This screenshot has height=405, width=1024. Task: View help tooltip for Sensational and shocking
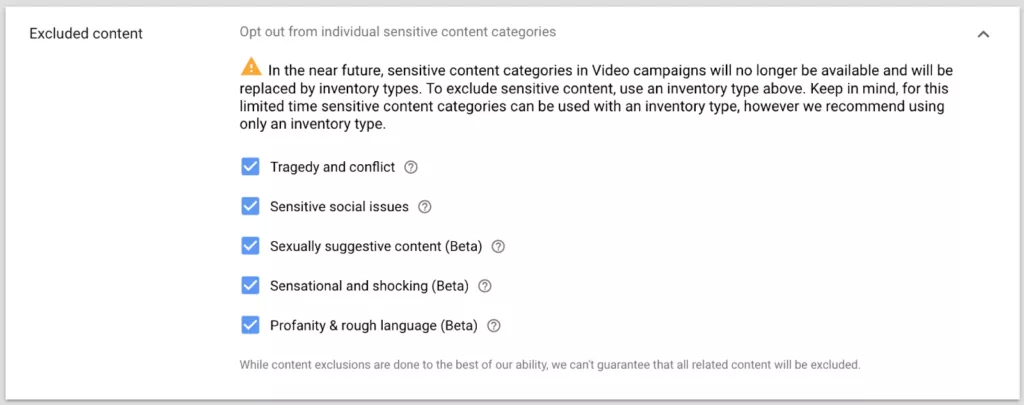(x=485, y=286)
